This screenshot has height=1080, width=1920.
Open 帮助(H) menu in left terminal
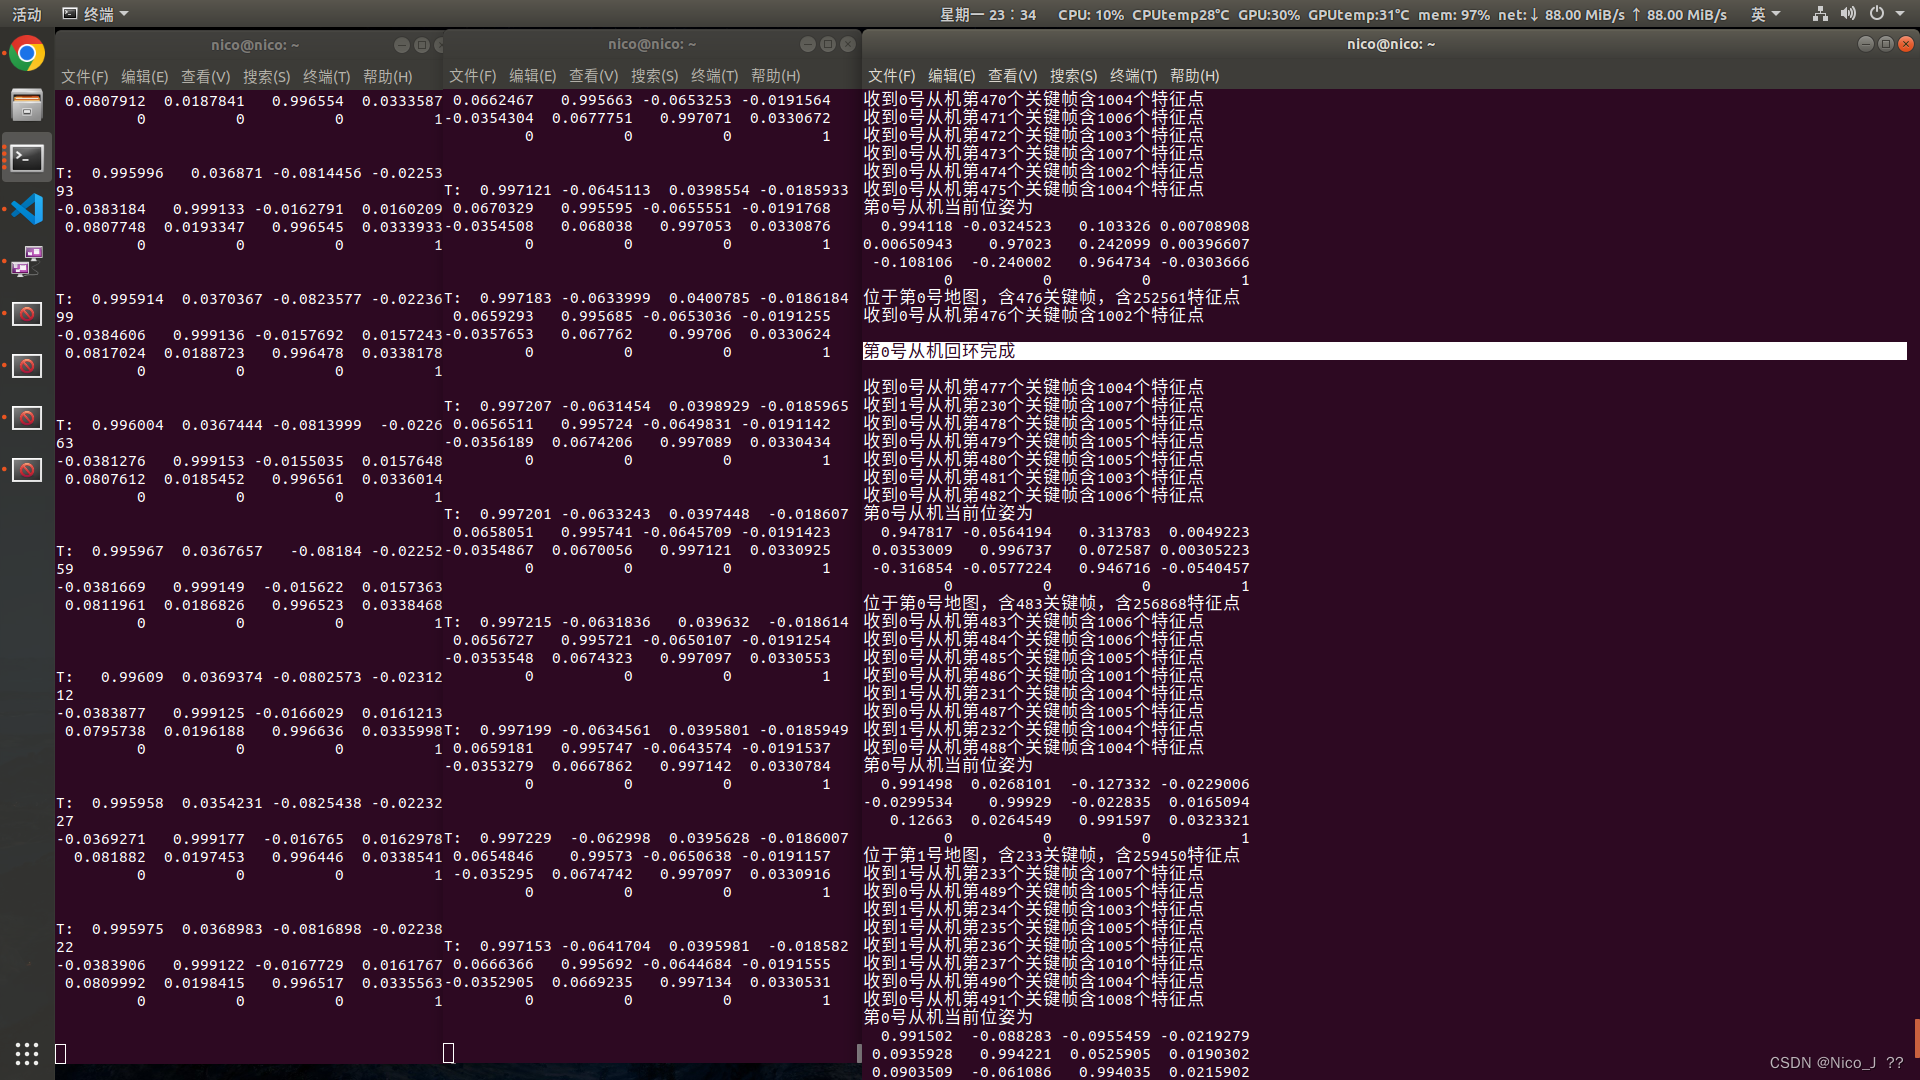(x=388, y=76)
